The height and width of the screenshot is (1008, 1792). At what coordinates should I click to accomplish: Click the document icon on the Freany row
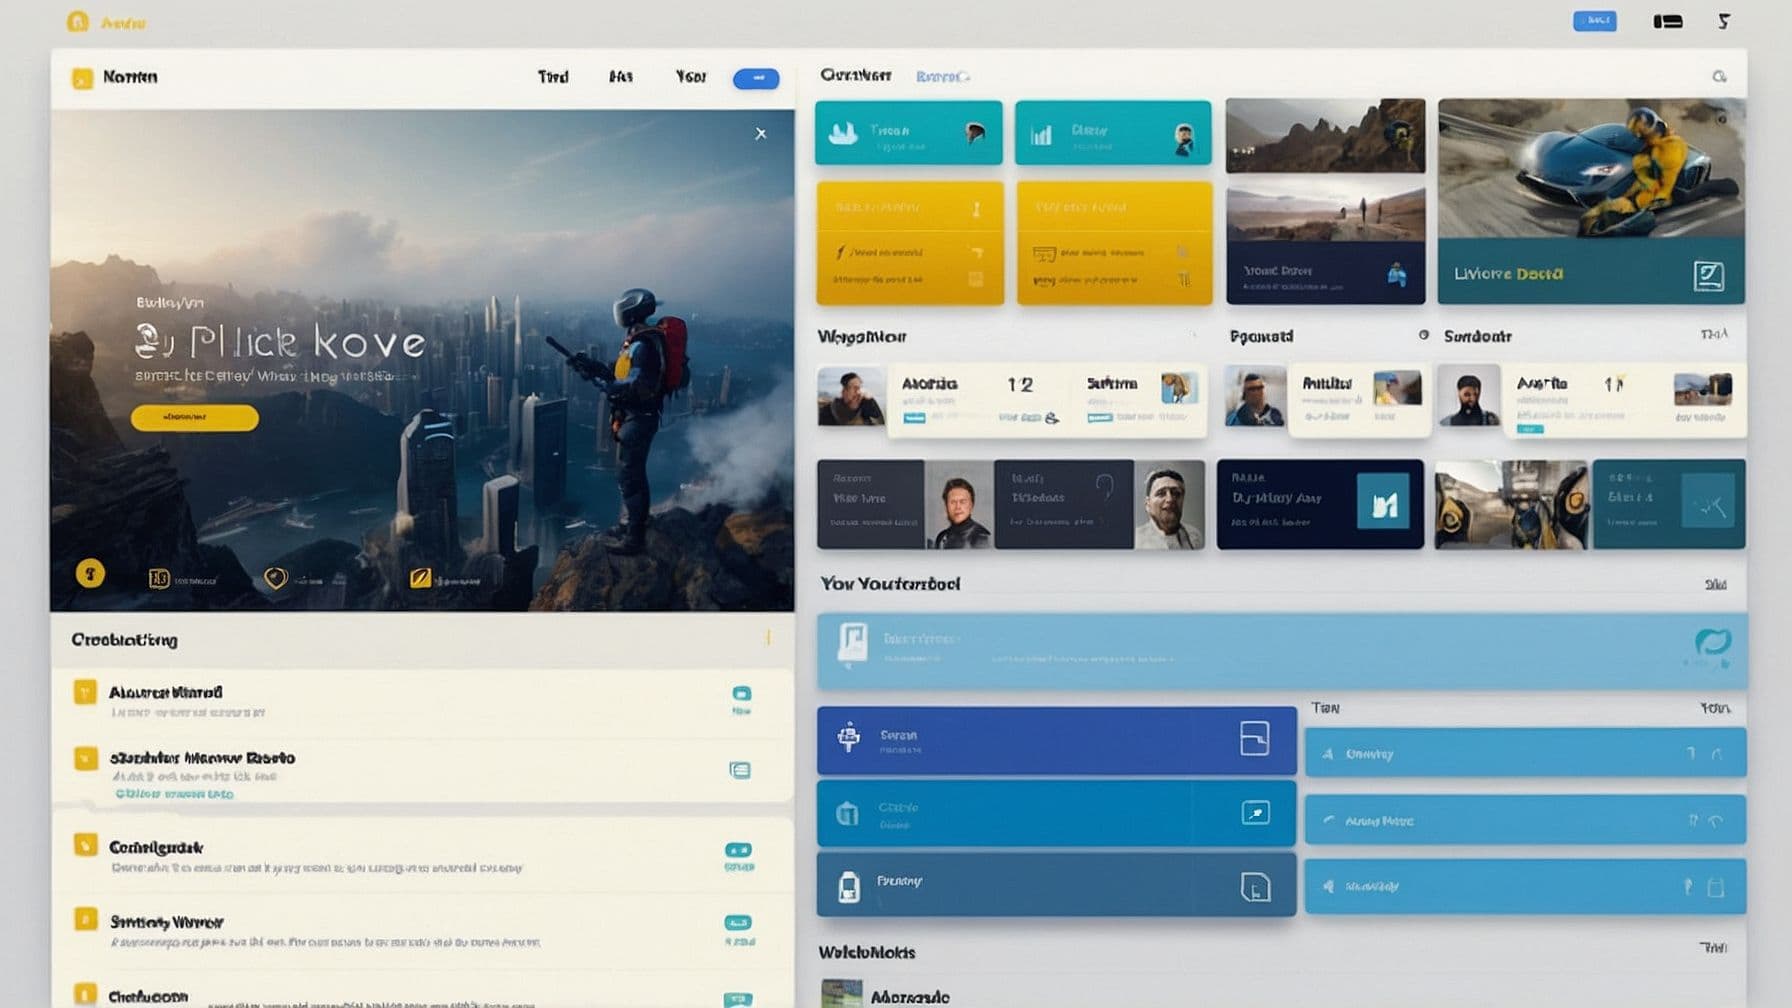pos(1254,886)
